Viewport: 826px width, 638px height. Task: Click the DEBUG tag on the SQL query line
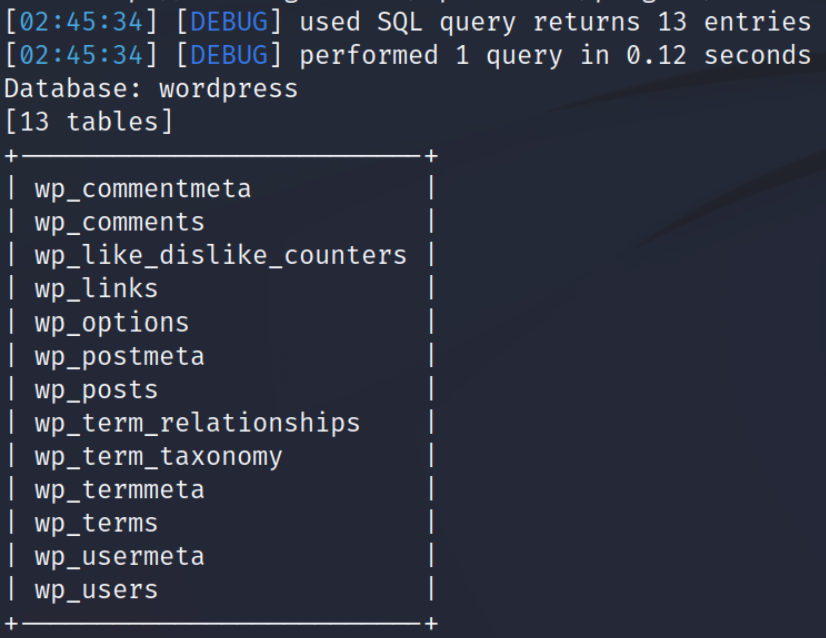229,23
